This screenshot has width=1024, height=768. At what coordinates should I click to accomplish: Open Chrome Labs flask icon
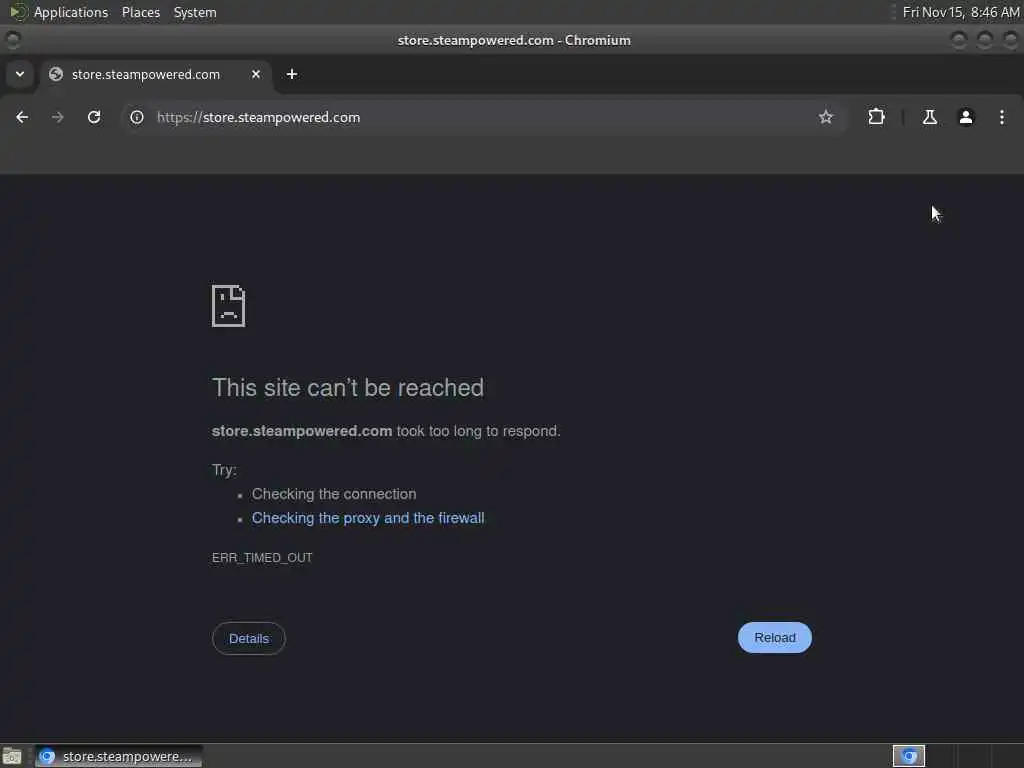pyautogui.click(x=929, y=117)
